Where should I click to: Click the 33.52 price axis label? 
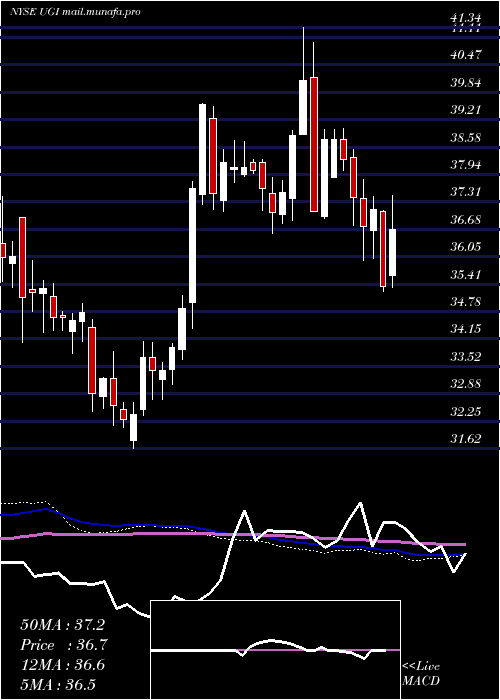466,357
